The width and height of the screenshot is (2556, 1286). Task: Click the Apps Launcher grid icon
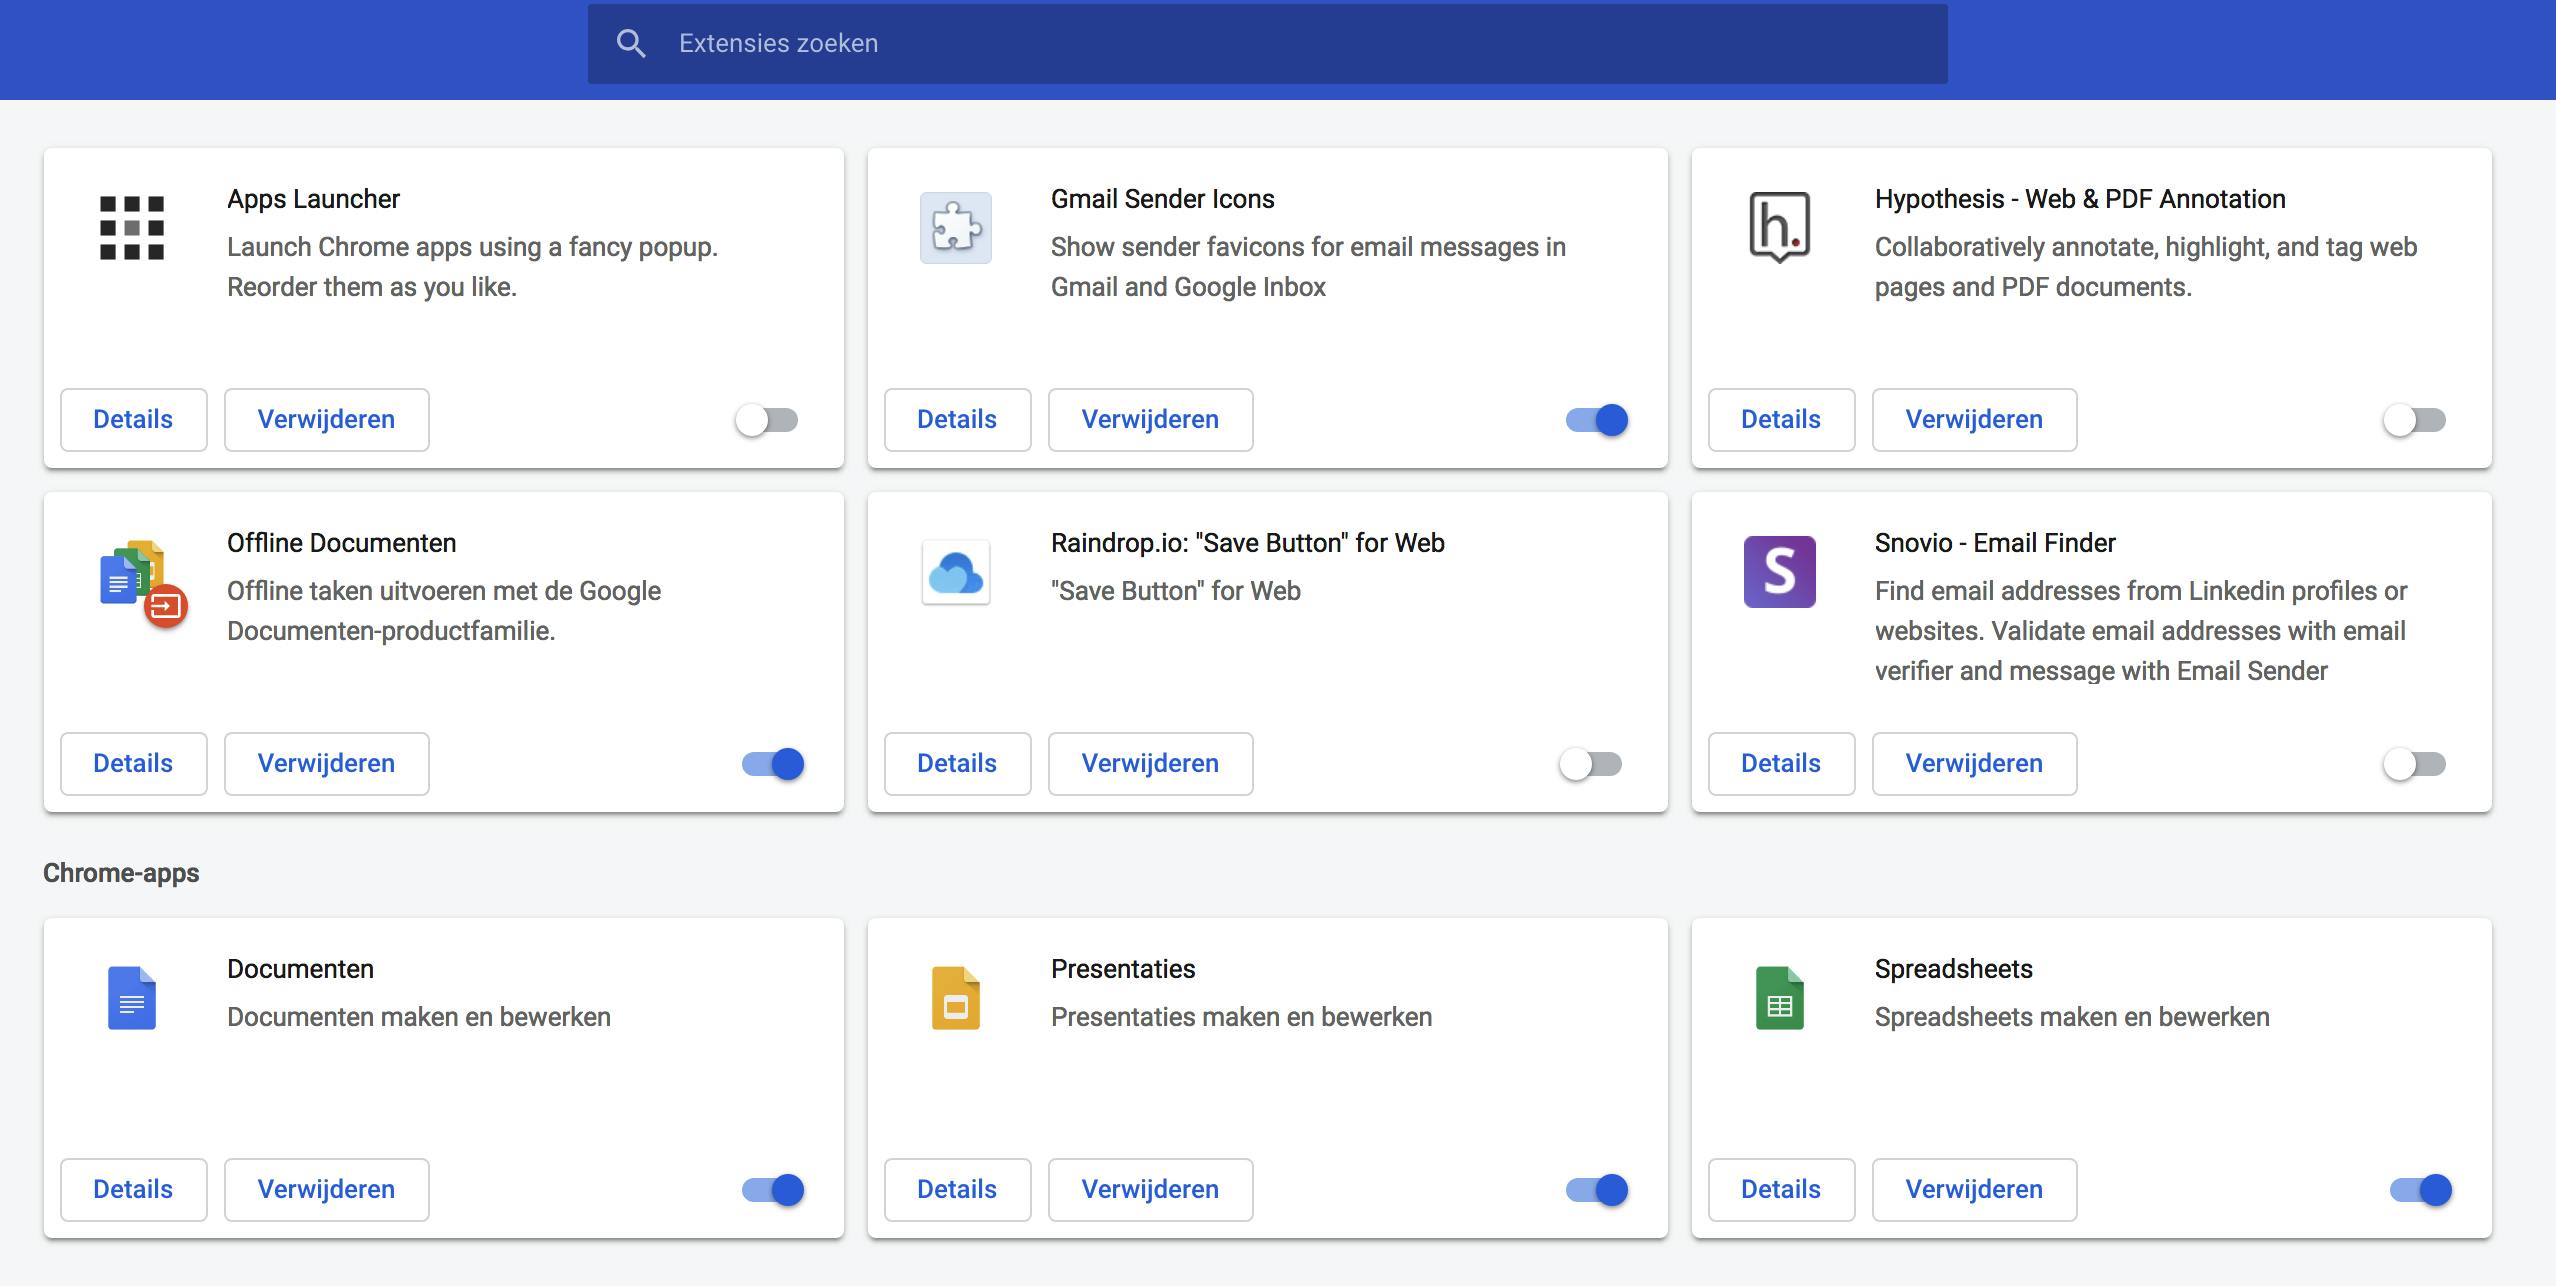pyautogui.click(x=132, y=228)
